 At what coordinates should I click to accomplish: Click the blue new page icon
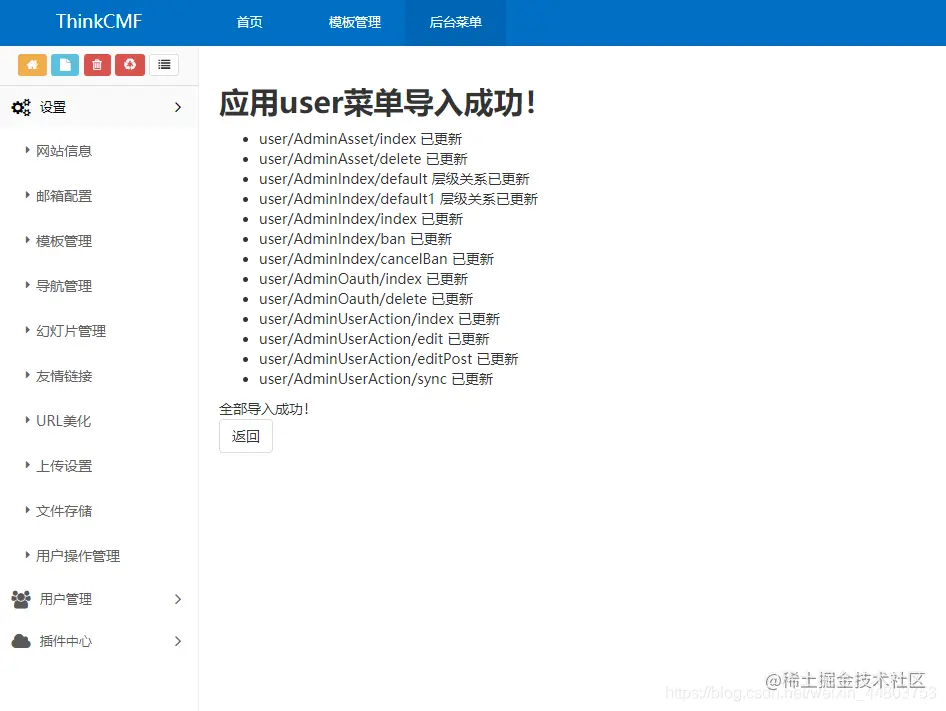tap(64, 64)
